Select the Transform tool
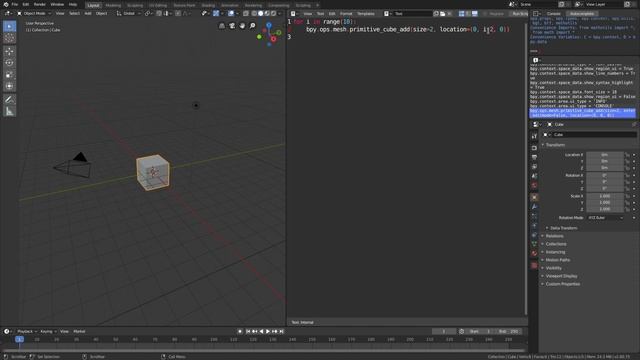 point(9,86)
